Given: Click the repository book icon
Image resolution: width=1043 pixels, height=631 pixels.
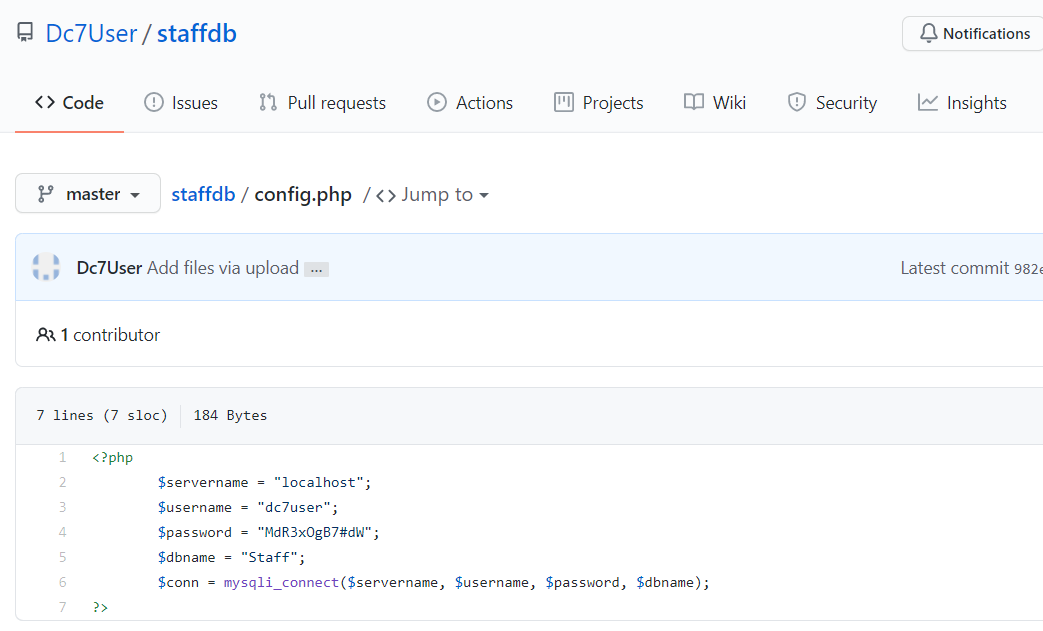Looking at the screenshot, I should (25, 33).
